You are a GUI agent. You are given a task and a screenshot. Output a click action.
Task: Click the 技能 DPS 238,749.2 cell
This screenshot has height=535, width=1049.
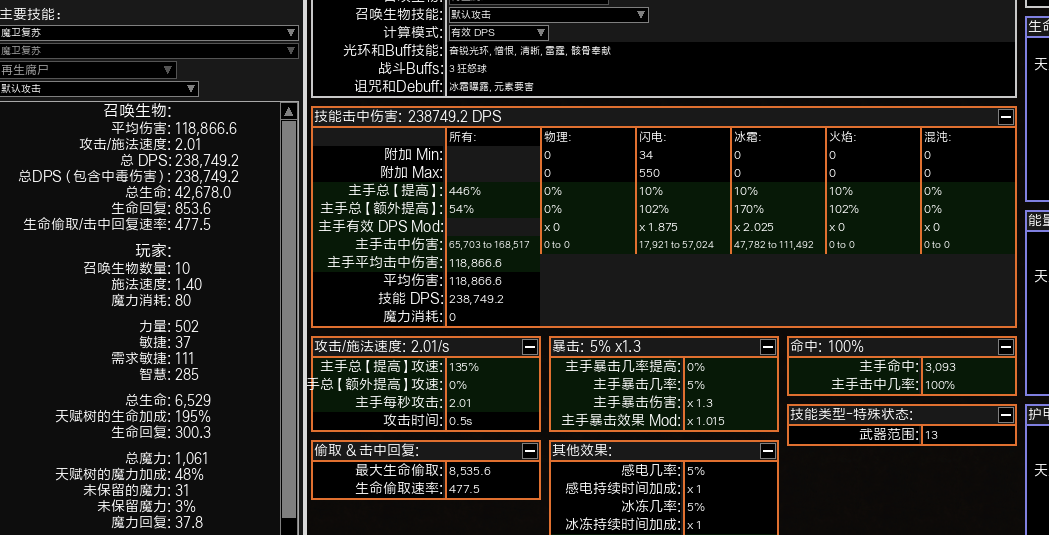(x=493, y=300)
